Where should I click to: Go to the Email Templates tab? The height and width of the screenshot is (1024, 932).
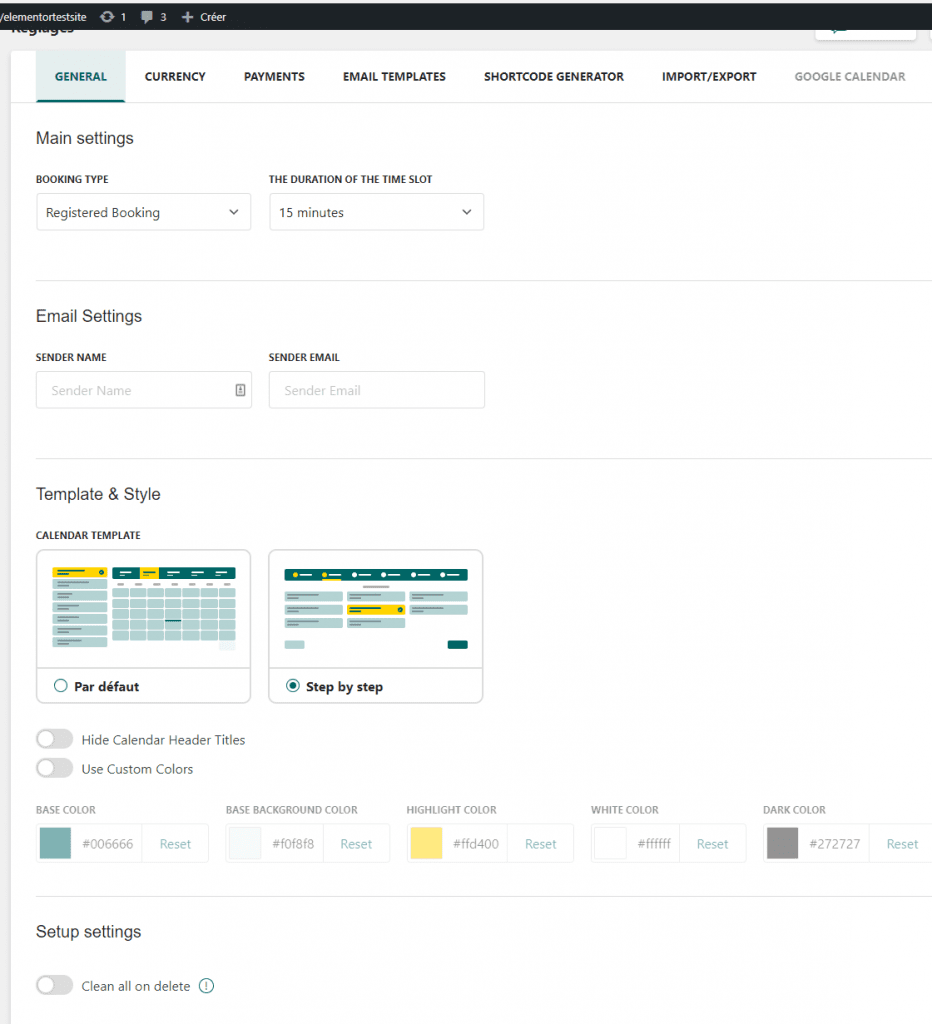click(394, 76)
